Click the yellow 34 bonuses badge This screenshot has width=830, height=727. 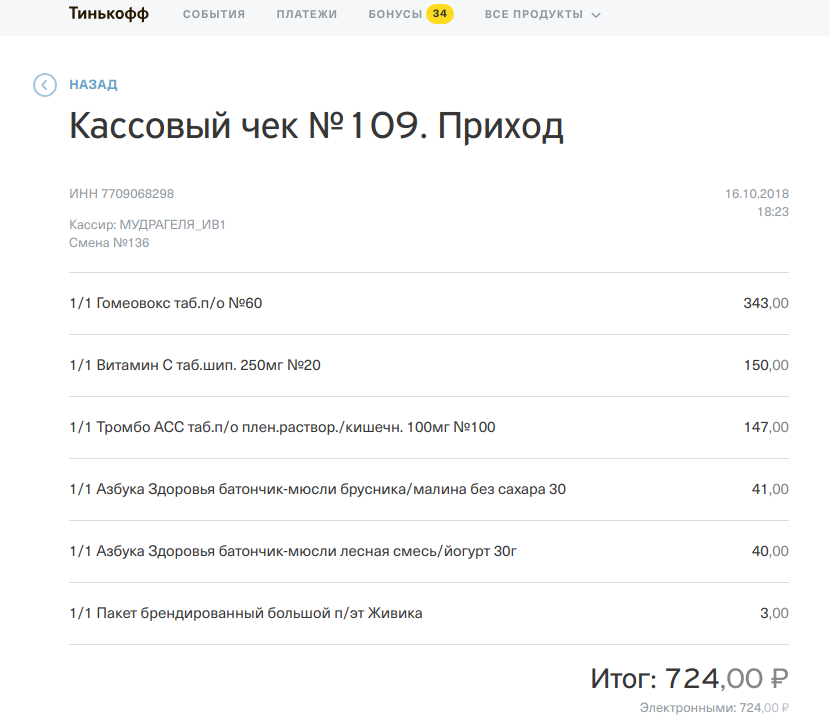click(x=439, y=14)
